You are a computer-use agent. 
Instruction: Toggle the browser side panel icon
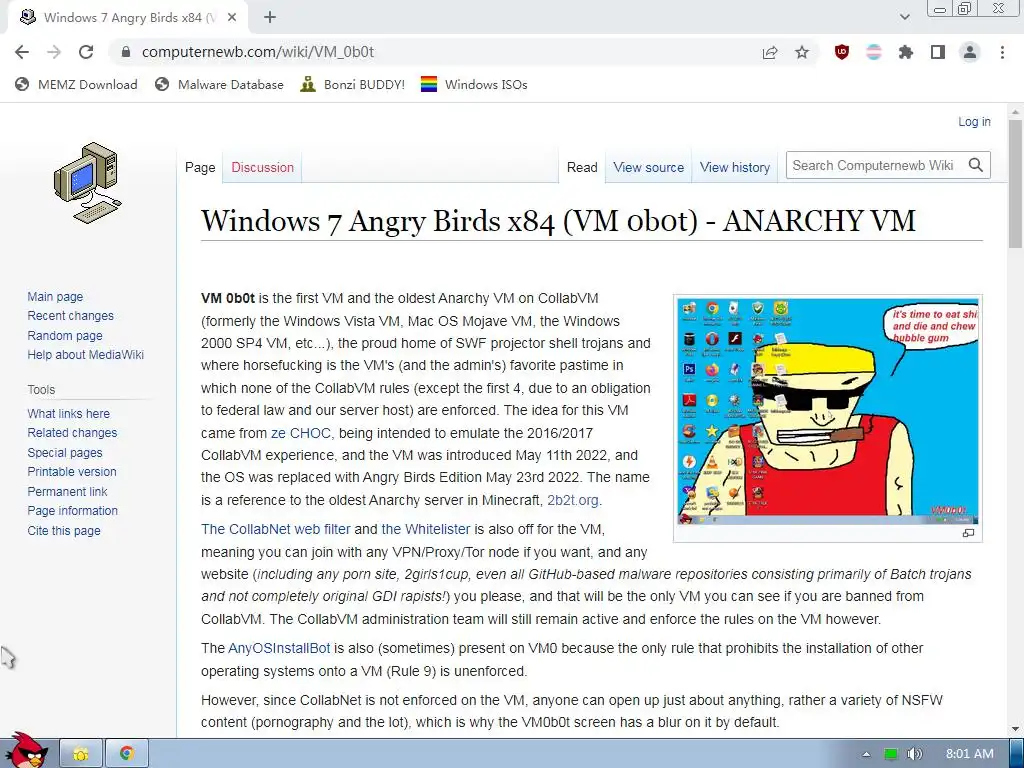(x=938, y=52)
